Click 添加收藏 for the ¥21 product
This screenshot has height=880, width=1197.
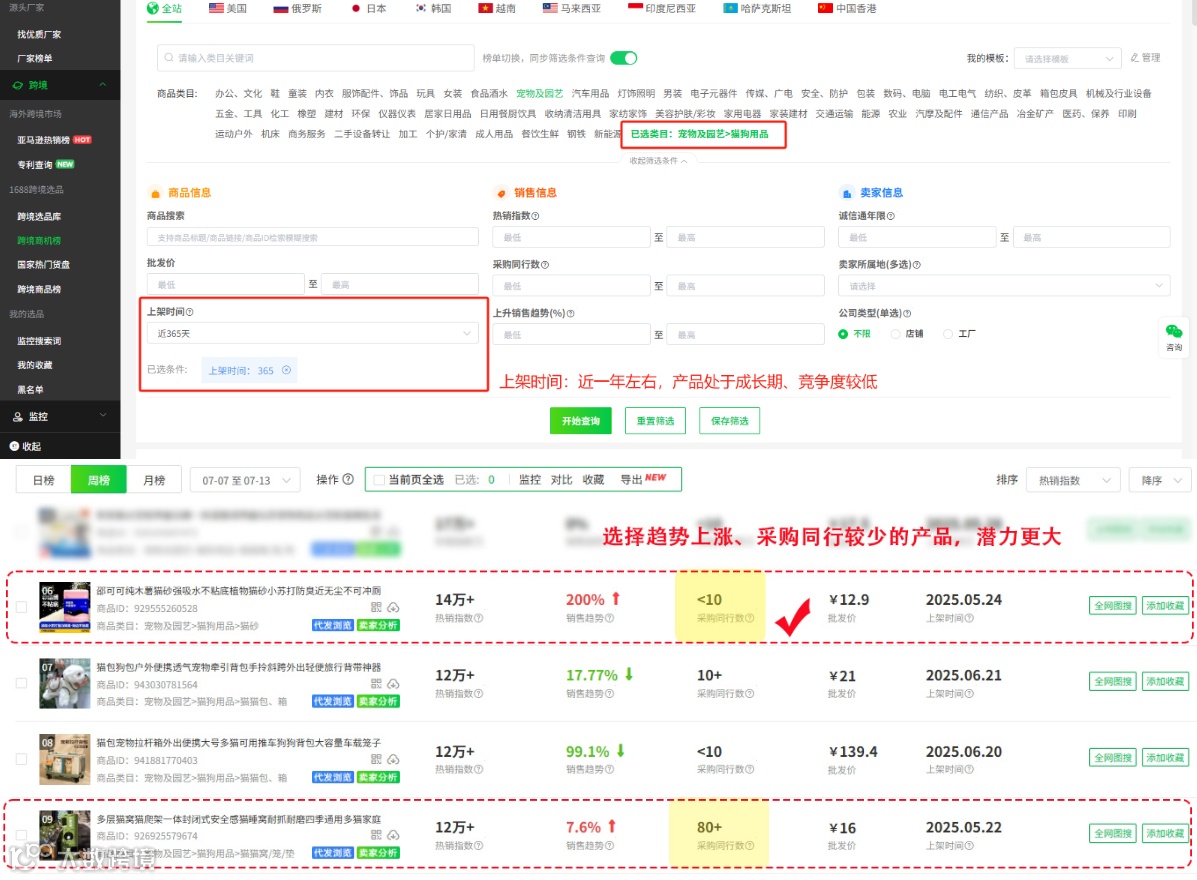point(1165,682)
